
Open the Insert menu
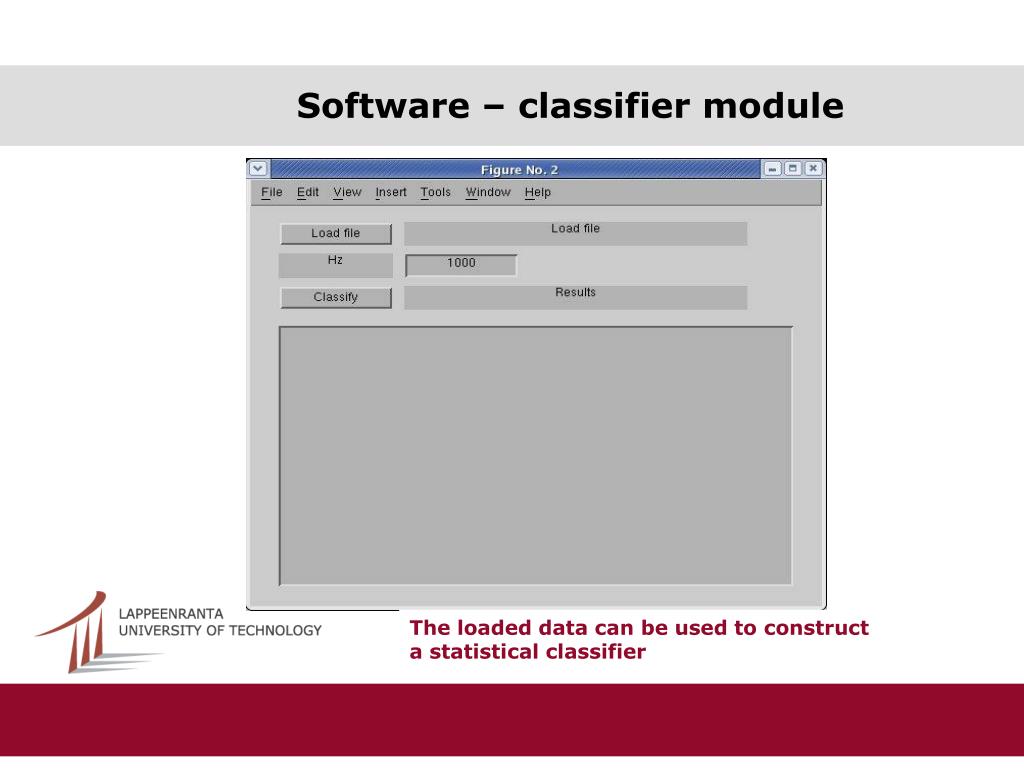391,192
